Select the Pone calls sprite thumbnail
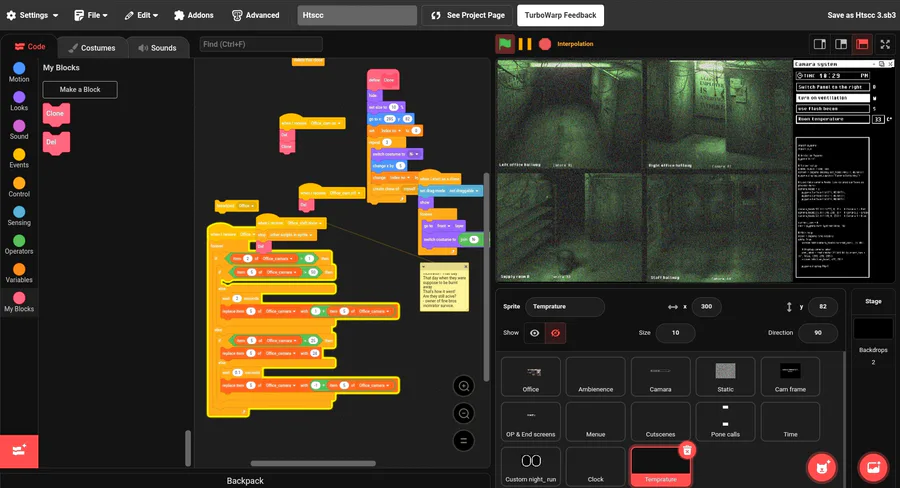Screen dimensions: 900x488 click(725, 422)
